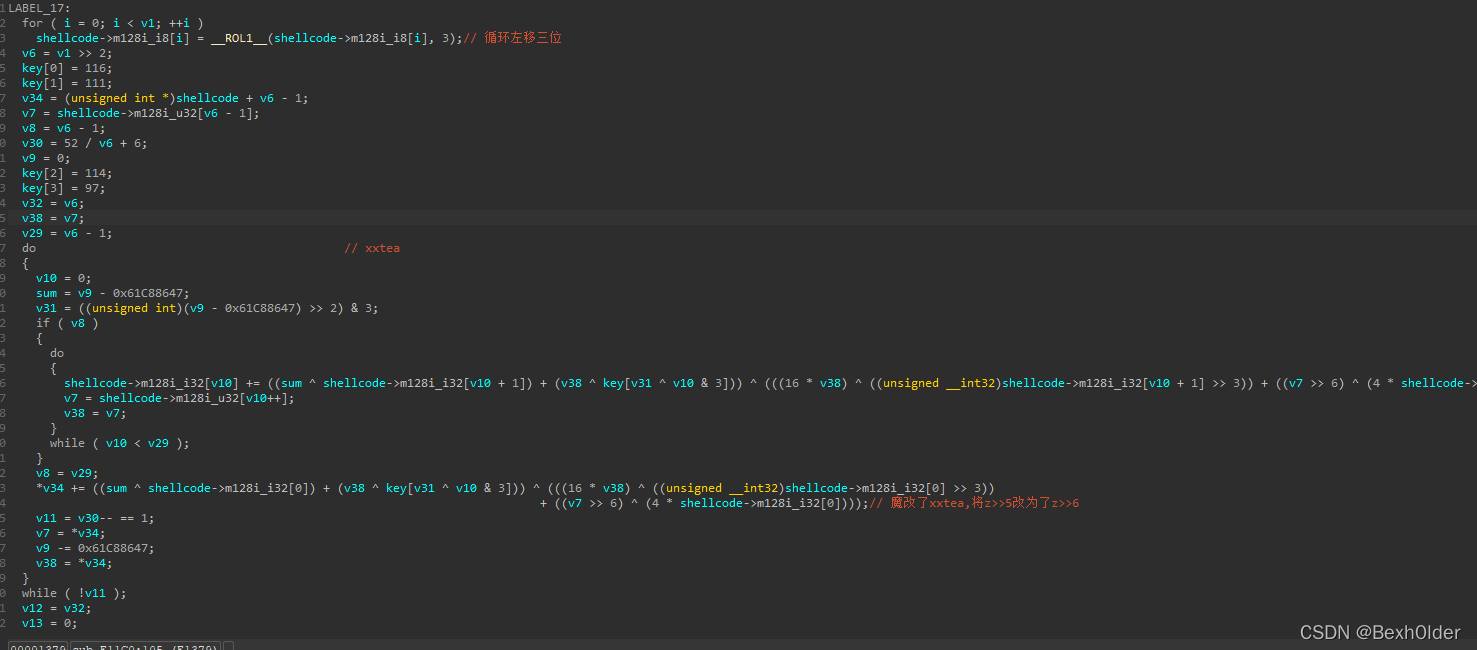Select line 'v6 = v1 >> 2;'
The image size is (1477, 650).
coord(67,53)
